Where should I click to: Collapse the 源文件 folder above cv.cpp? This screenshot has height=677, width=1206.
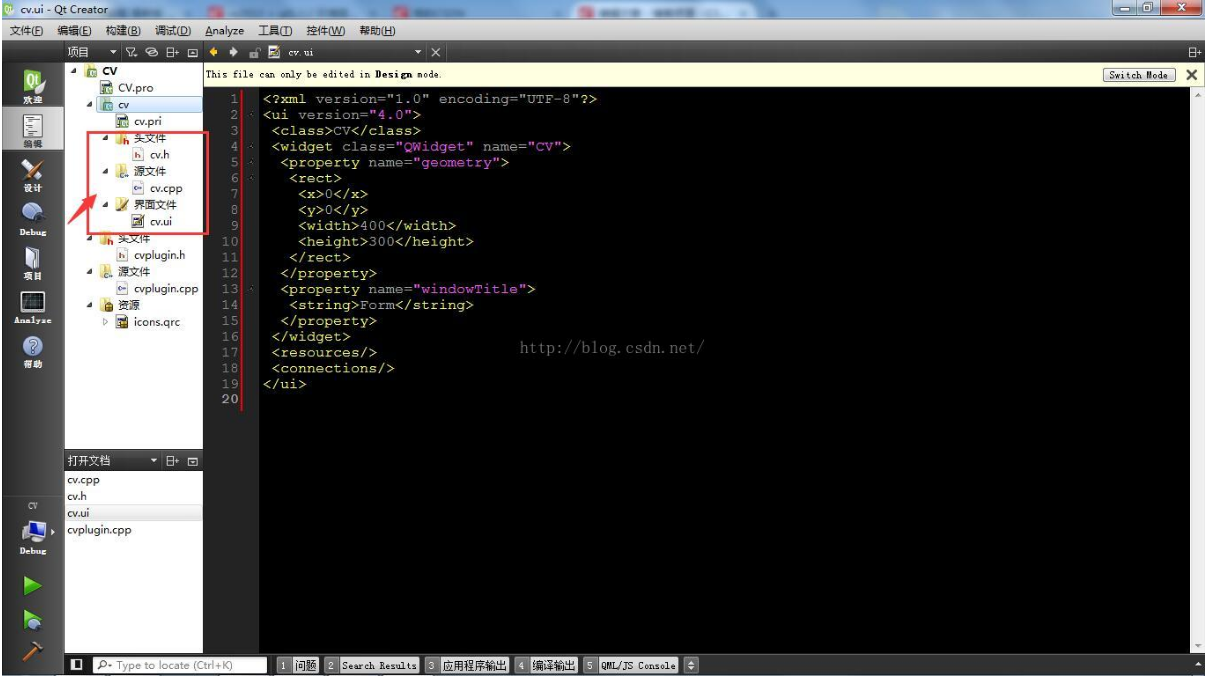106,171
